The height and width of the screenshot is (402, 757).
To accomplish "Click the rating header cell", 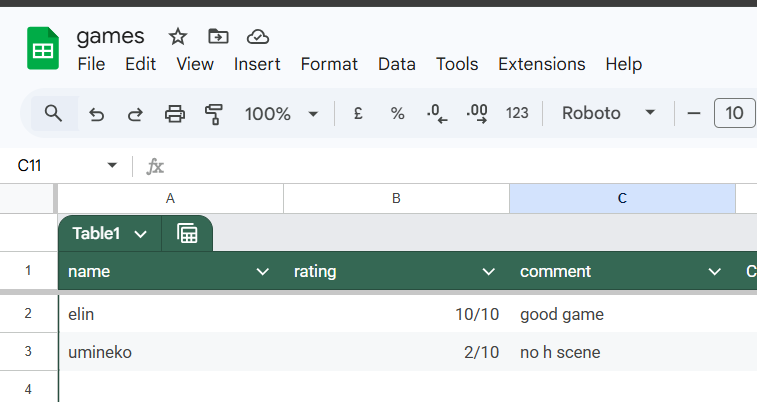I will [396, 271].
